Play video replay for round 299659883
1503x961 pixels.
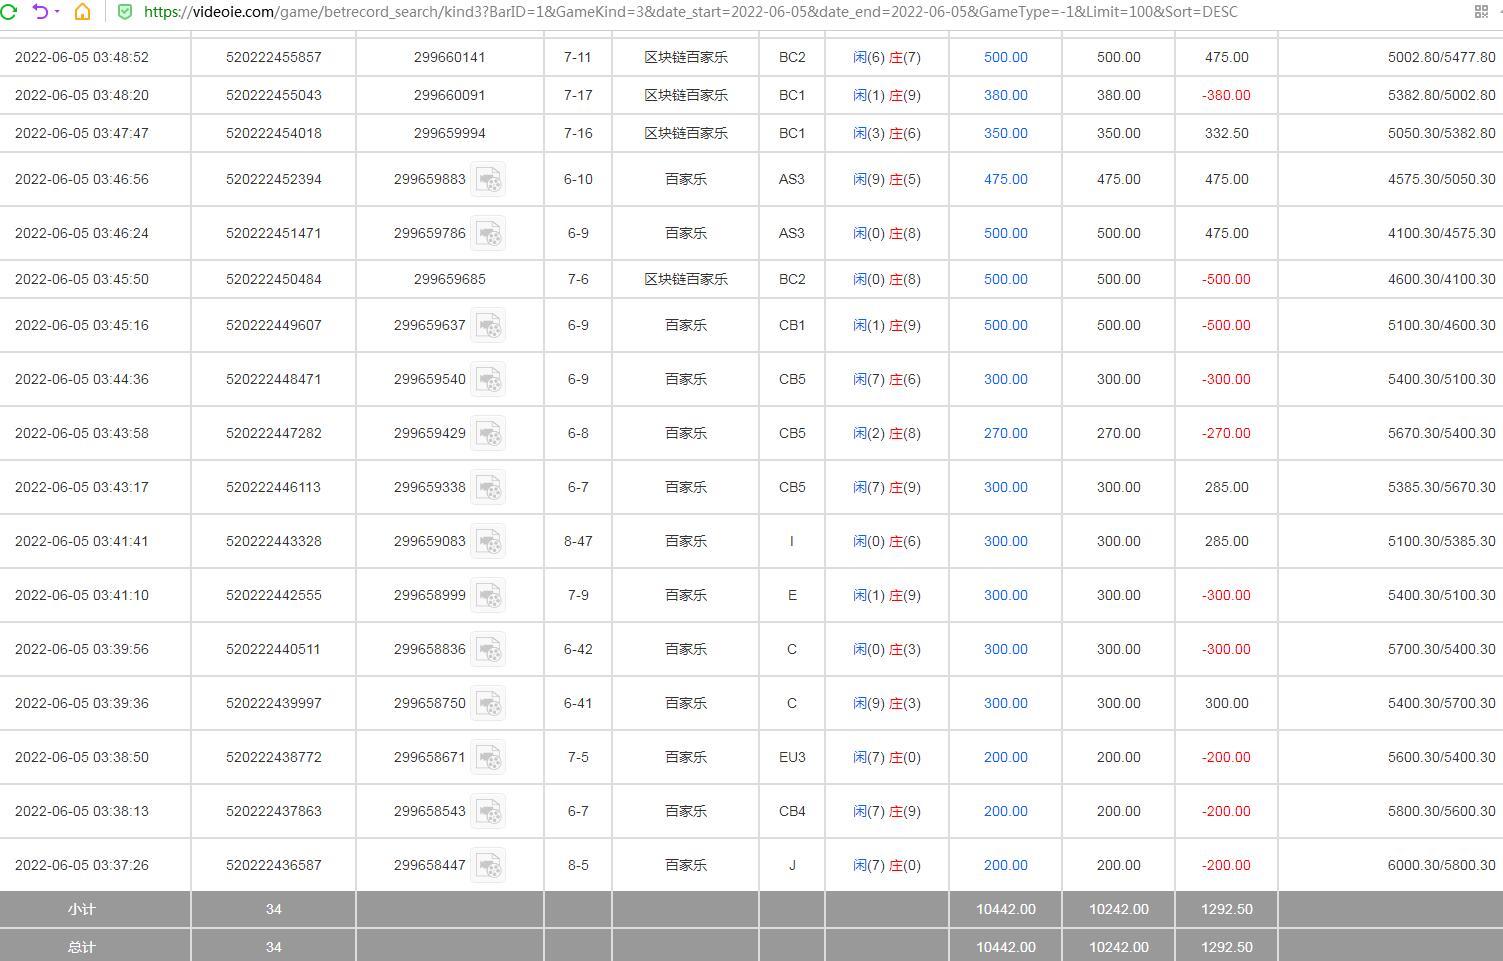coord(488,180)
